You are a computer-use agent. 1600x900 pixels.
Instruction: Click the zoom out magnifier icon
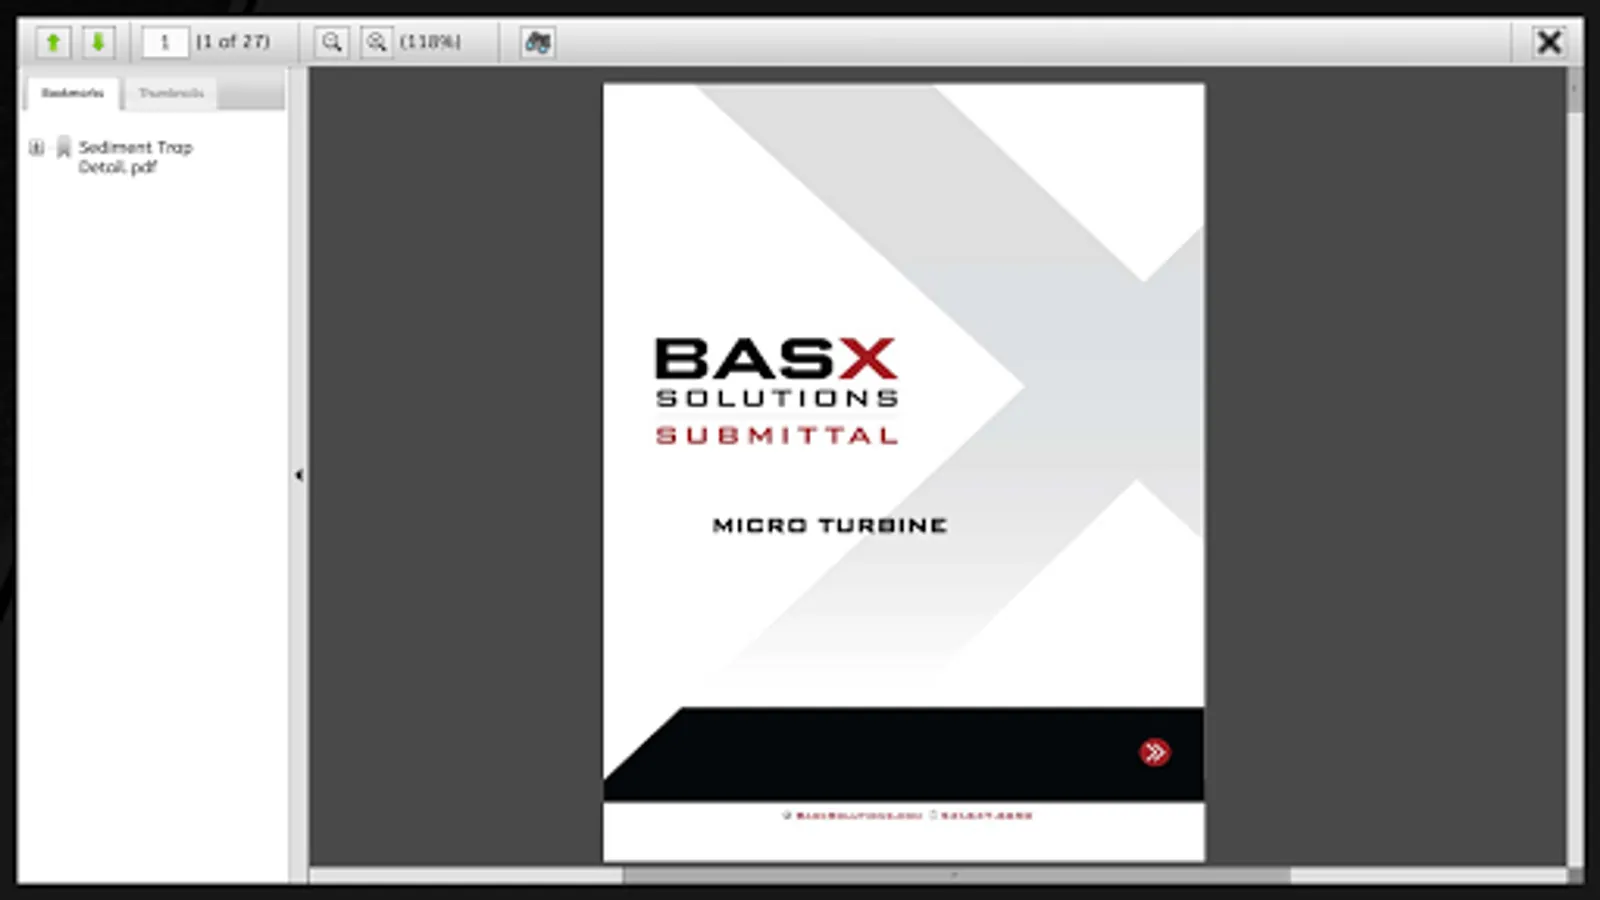[x=332, y=42]
